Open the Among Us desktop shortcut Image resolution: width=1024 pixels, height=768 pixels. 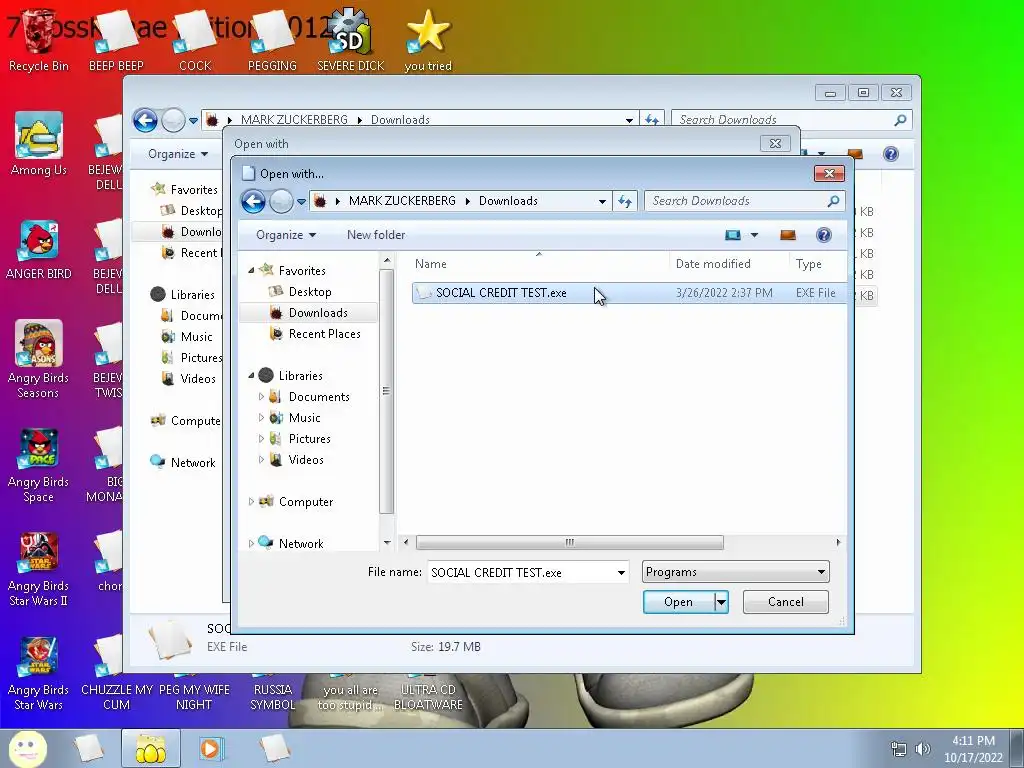[x=39, y=144]
